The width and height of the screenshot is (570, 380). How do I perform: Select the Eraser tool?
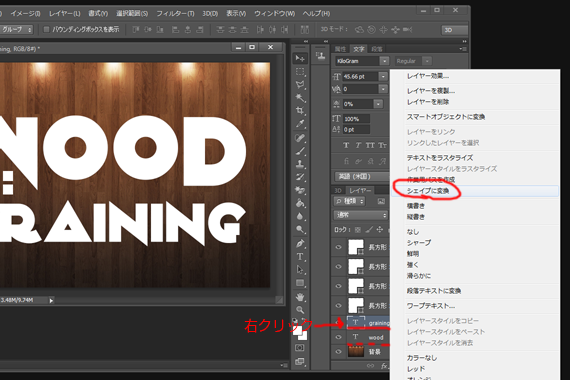300,190
